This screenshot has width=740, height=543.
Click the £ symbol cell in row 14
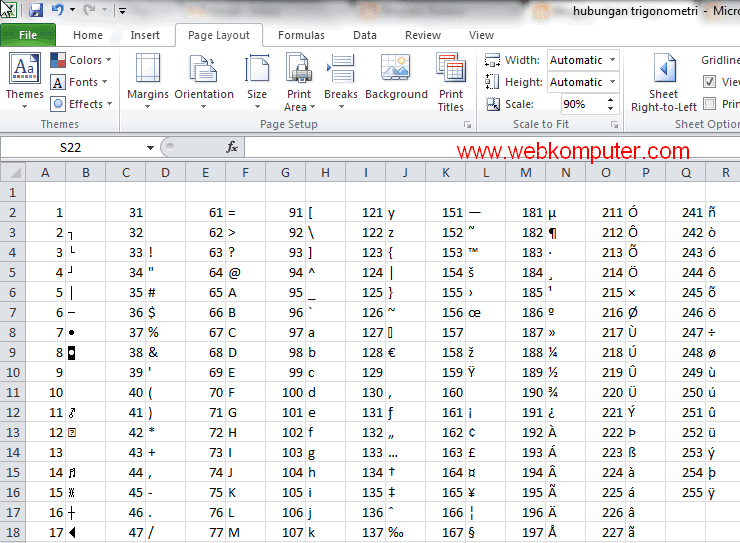click(x=486, y=452)
